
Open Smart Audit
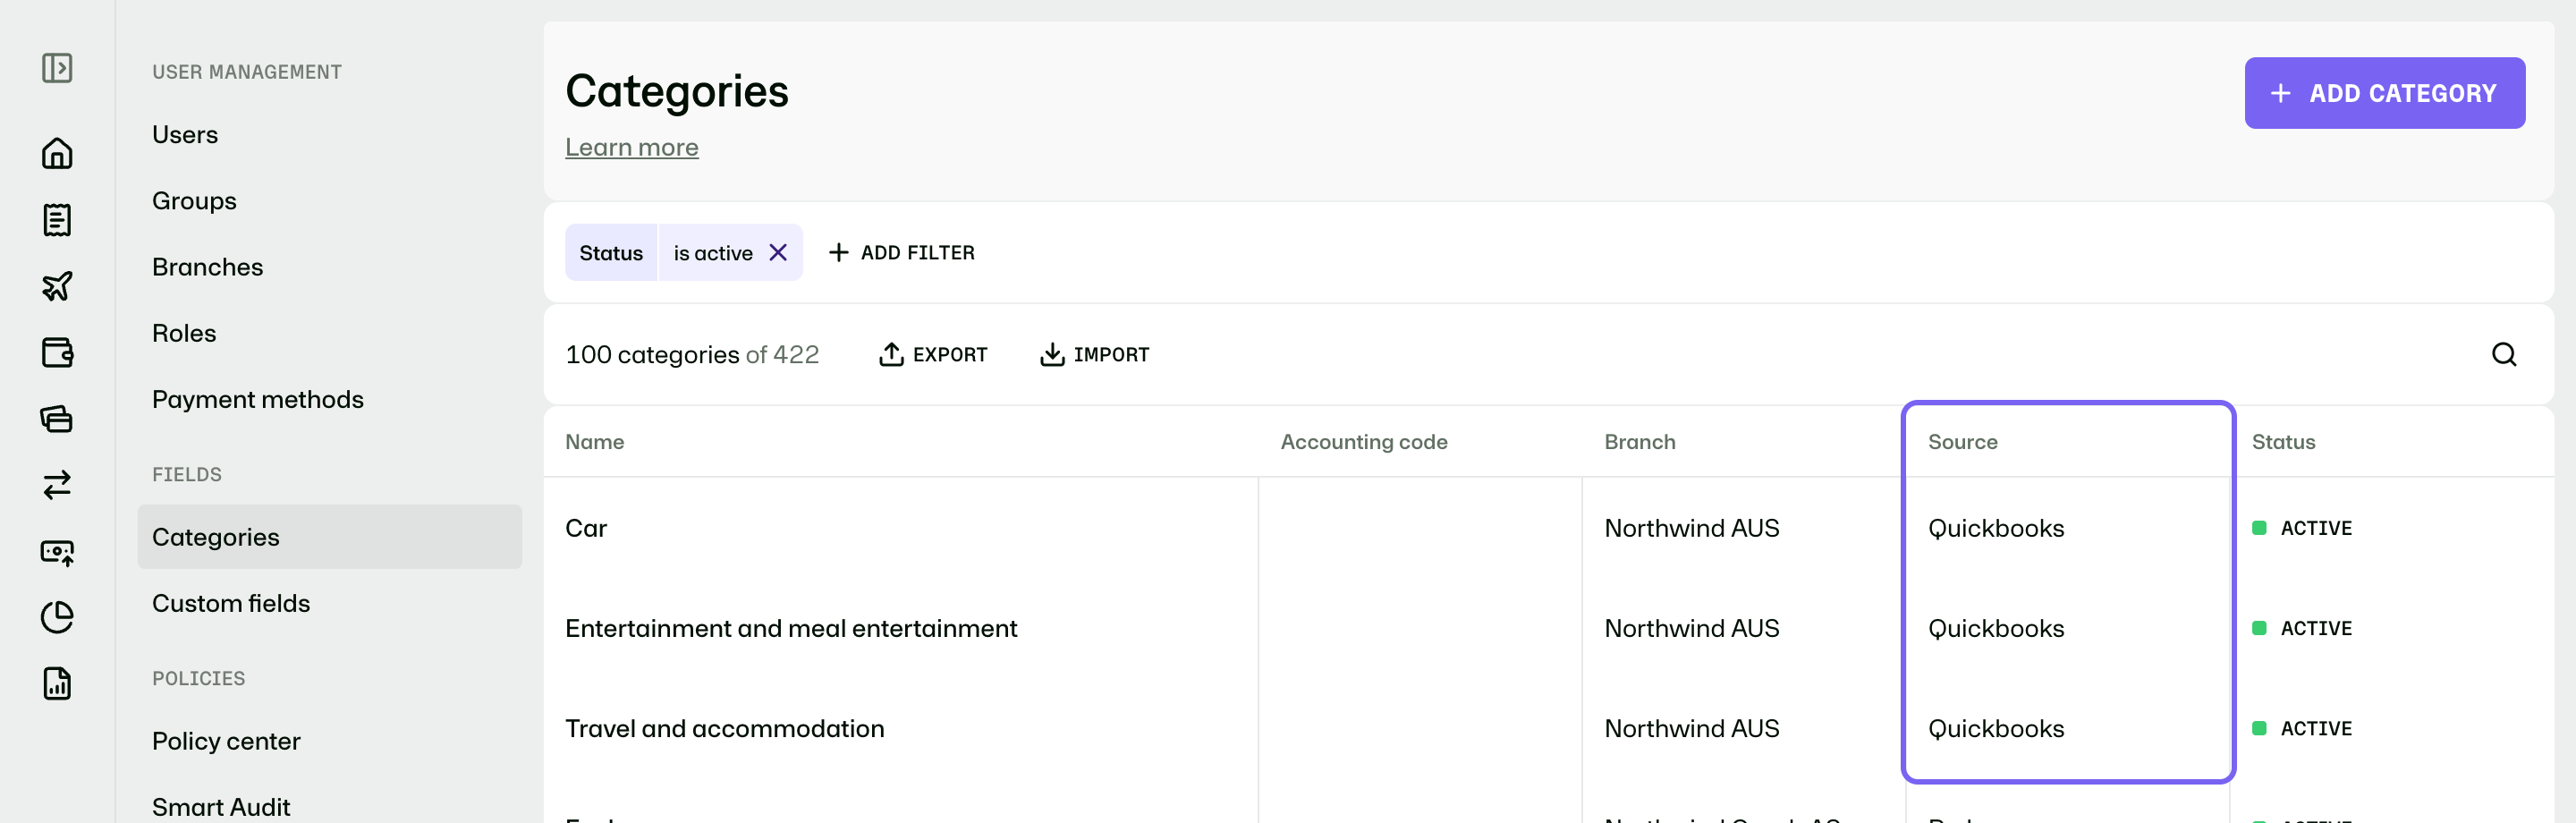[221, 807]
